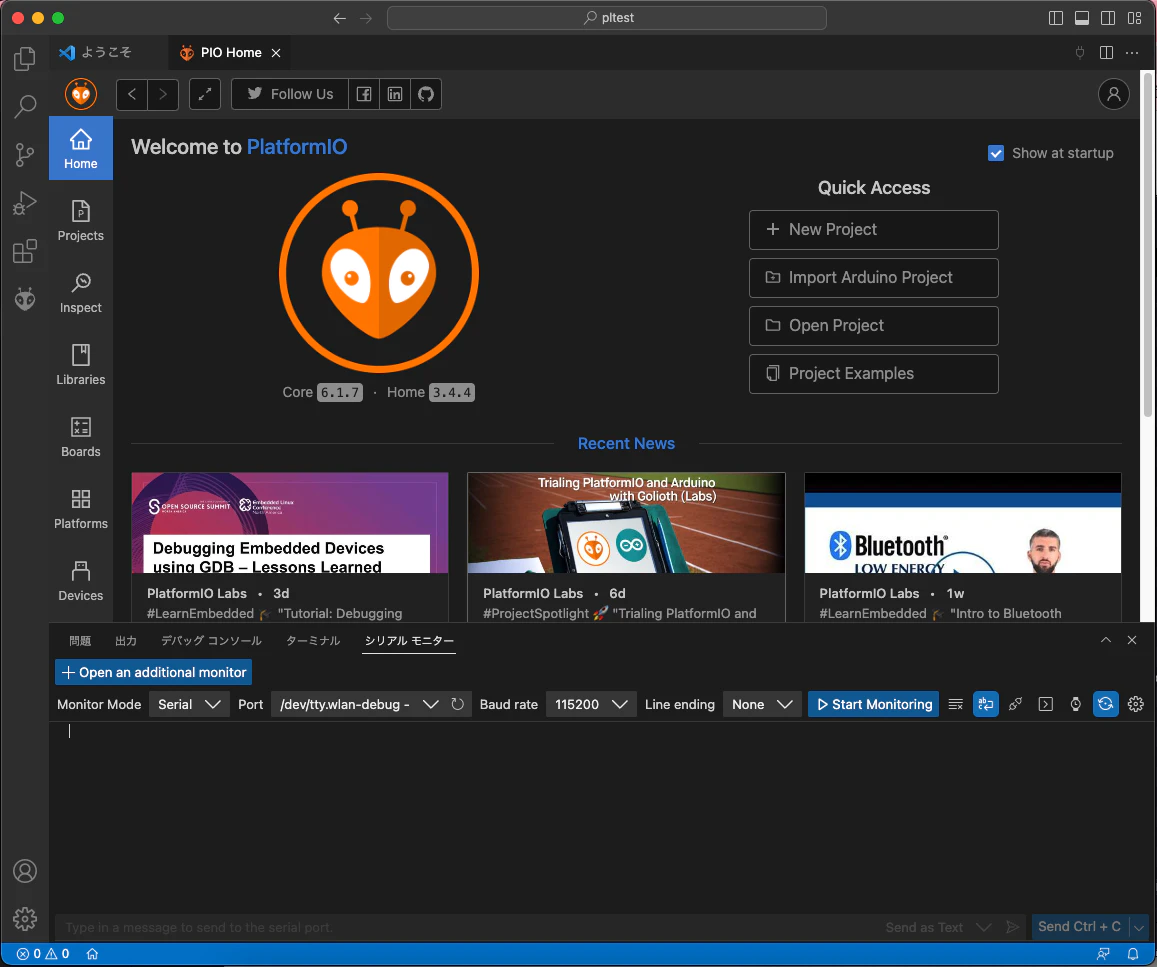This screenshot has width=1157, height=967.
Task: Expand PIO Home to full view
Action: coord(205,94)
